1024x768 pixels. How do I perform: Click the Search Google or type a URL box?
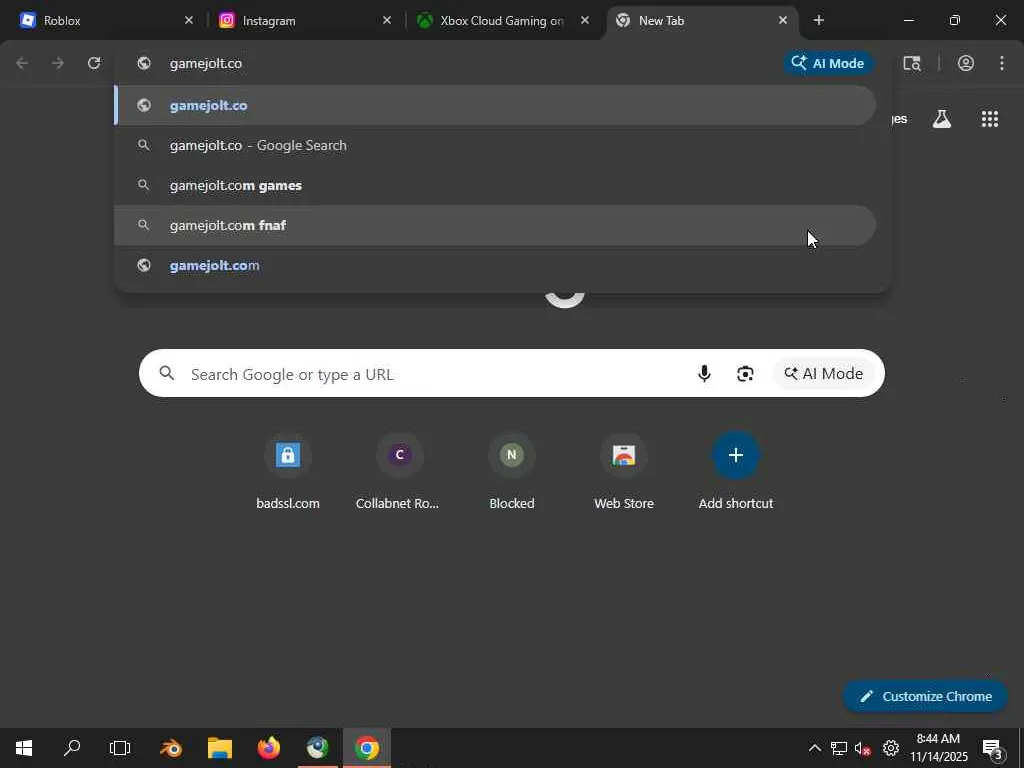(511, 373)
